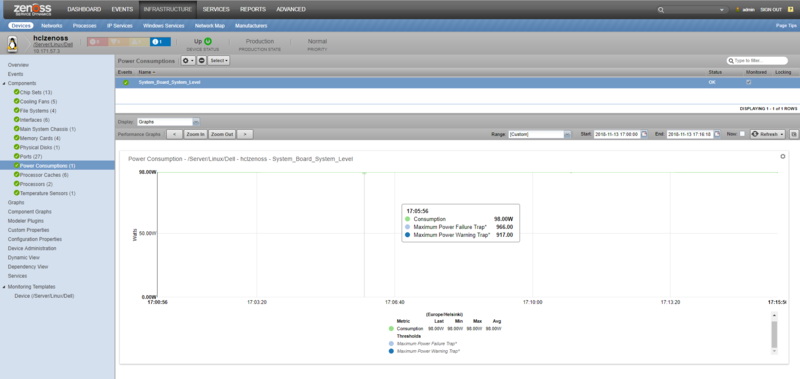Enable the Now checkbox
Image resolution: width=800 pixels, height=379 pixels.
click(x=742, y=134)
